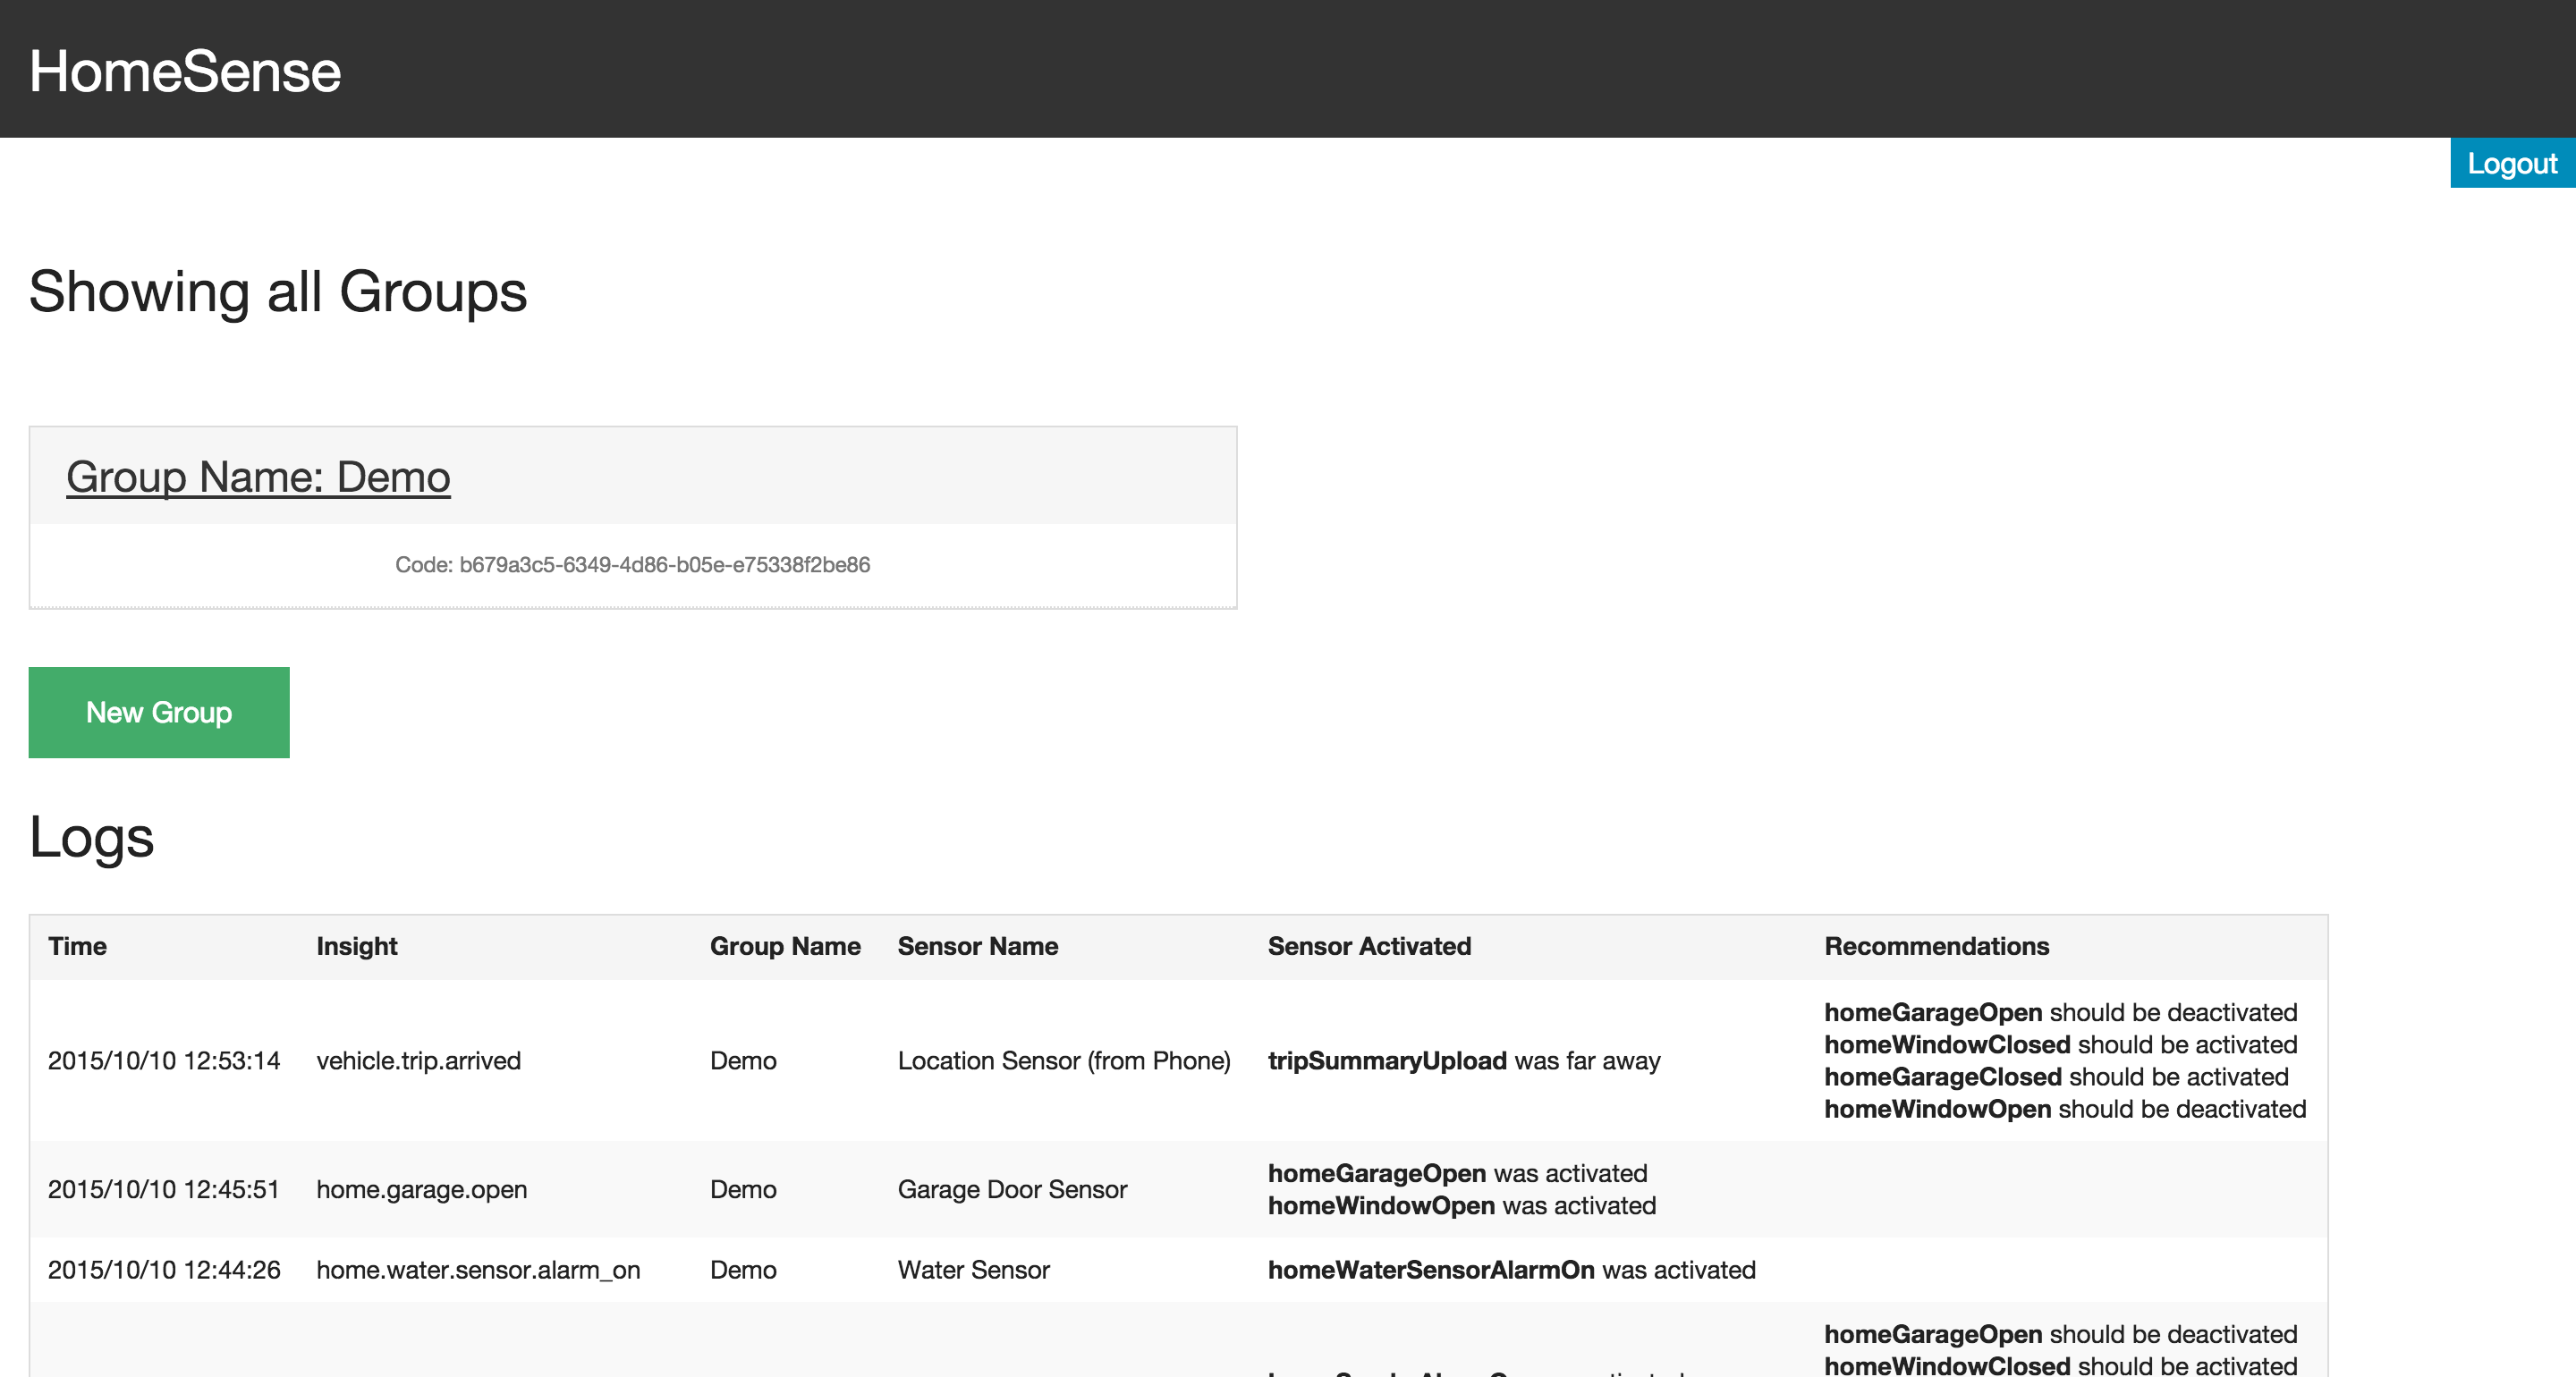Click the Group Name column header
Screen dimensions: 2576x1377
784,946
